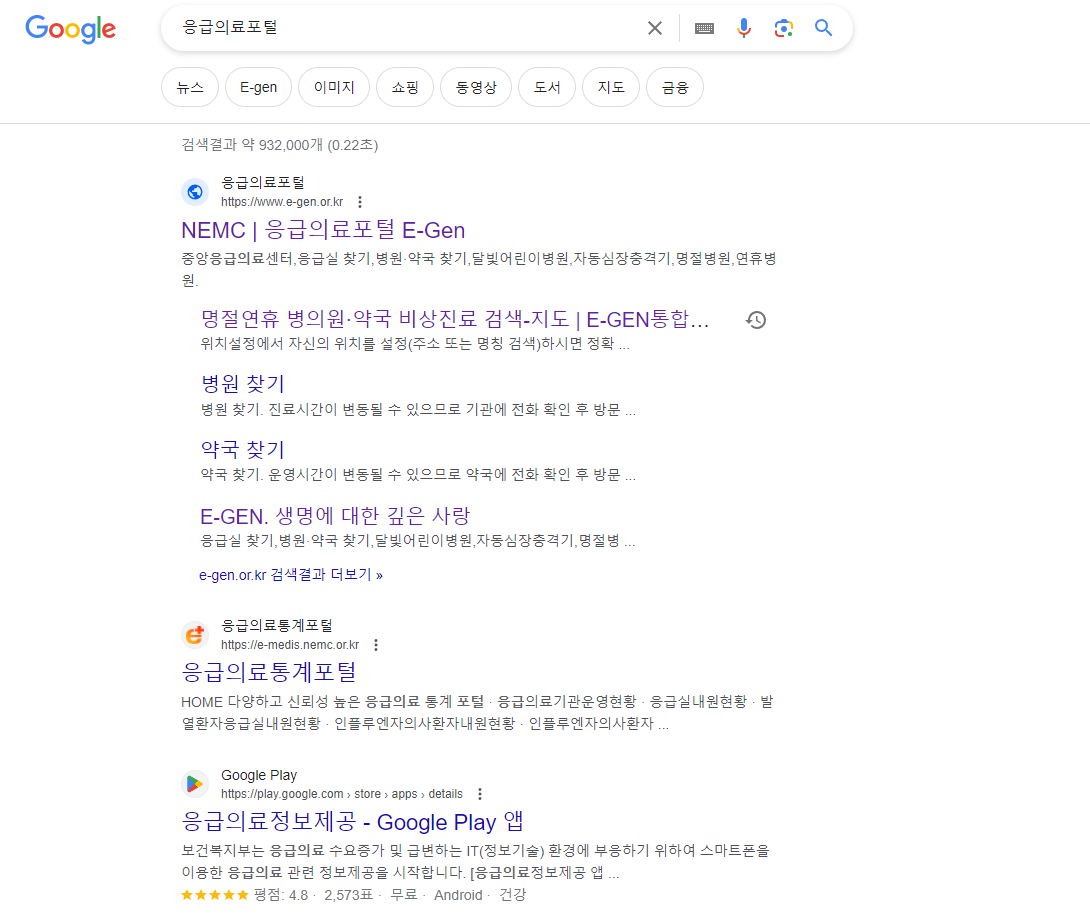
Task: Open the 응급의료통계포털 result title
Action: (269, 672)
